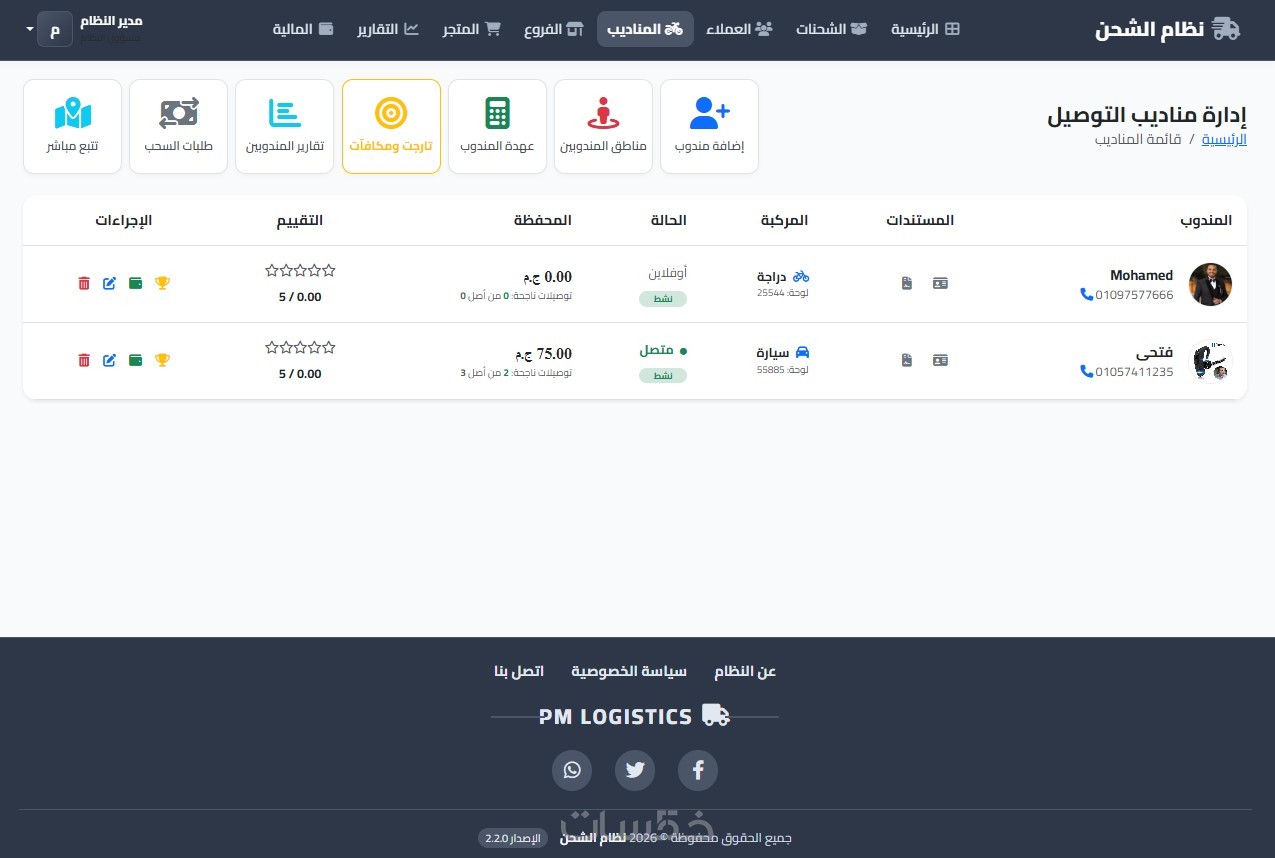This screenshot has height=858, width=1275.
Task: Click the WhatsApp icon in the footer
Action: coord(572,770)
